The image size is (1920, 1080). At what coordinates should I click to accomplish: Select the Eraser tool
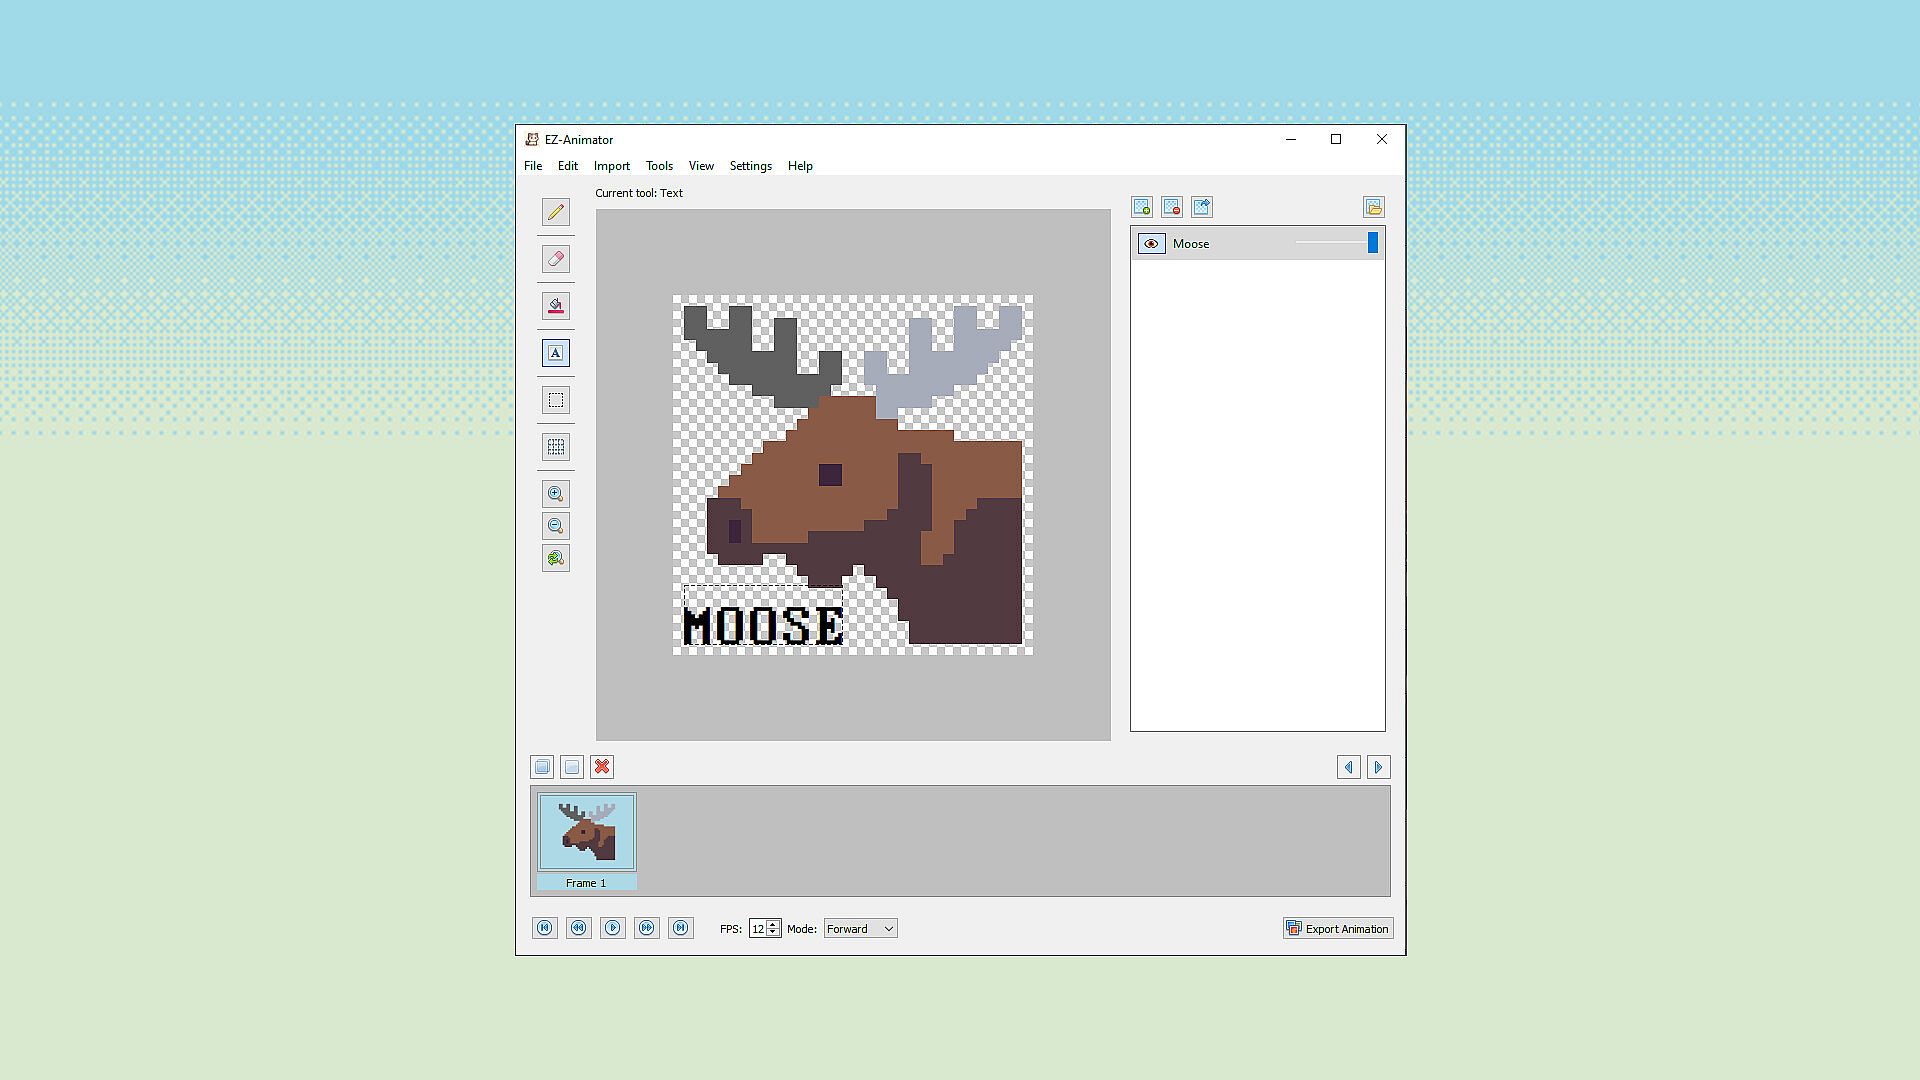(x=556, y=259)
